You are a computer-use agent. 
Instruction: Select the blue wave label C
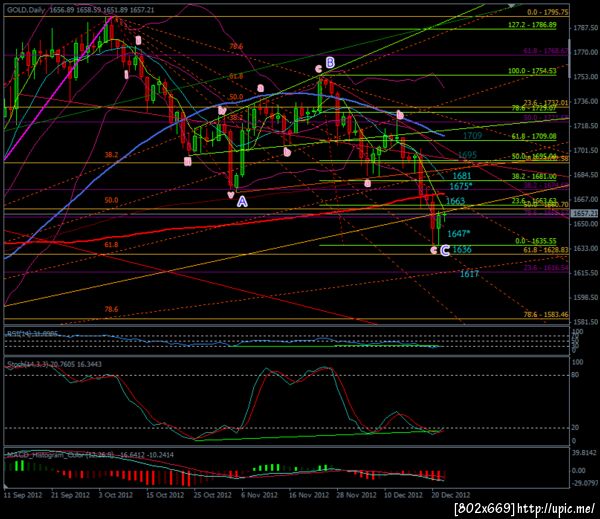445,251
